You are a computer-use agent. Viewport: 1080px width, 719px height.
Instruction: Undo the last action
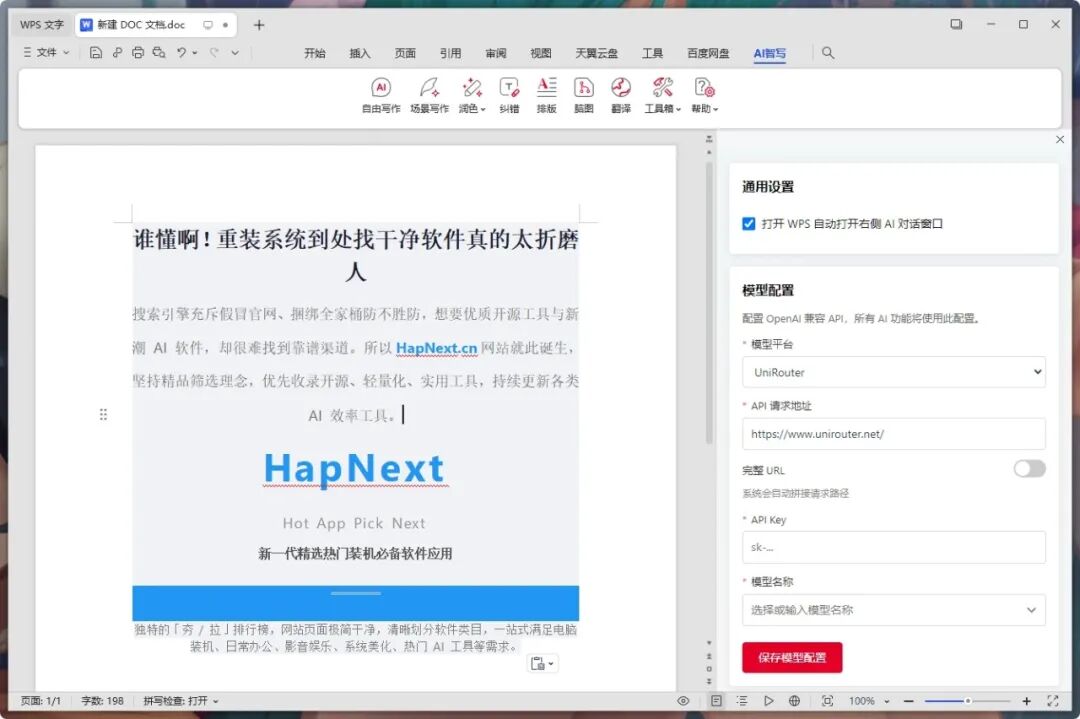[x=181, y=52]
